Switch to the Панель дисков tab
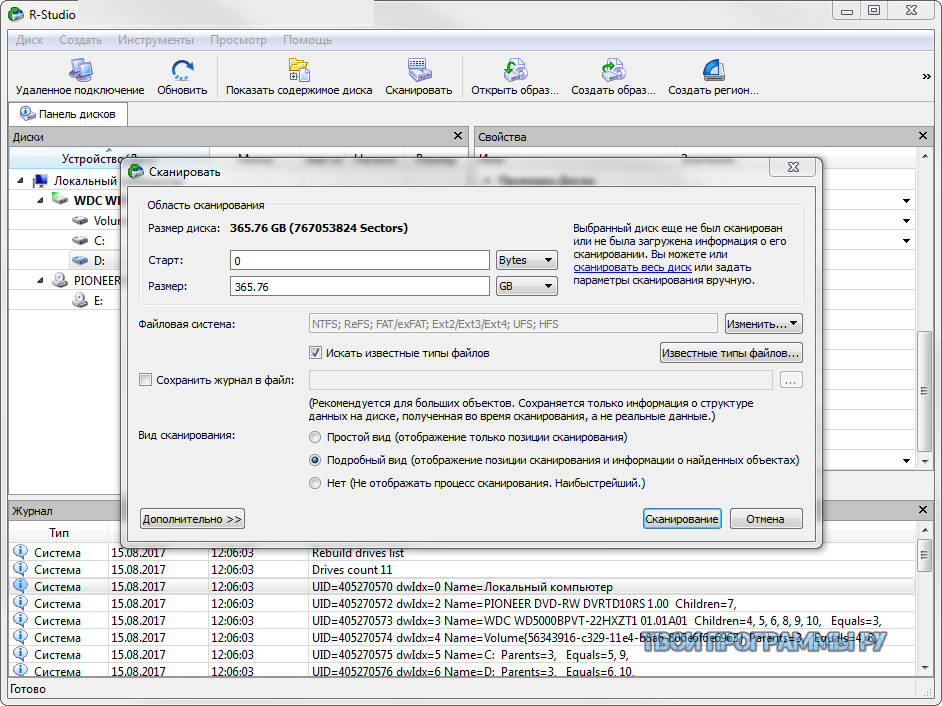The image size is (942, 706). 68,114
